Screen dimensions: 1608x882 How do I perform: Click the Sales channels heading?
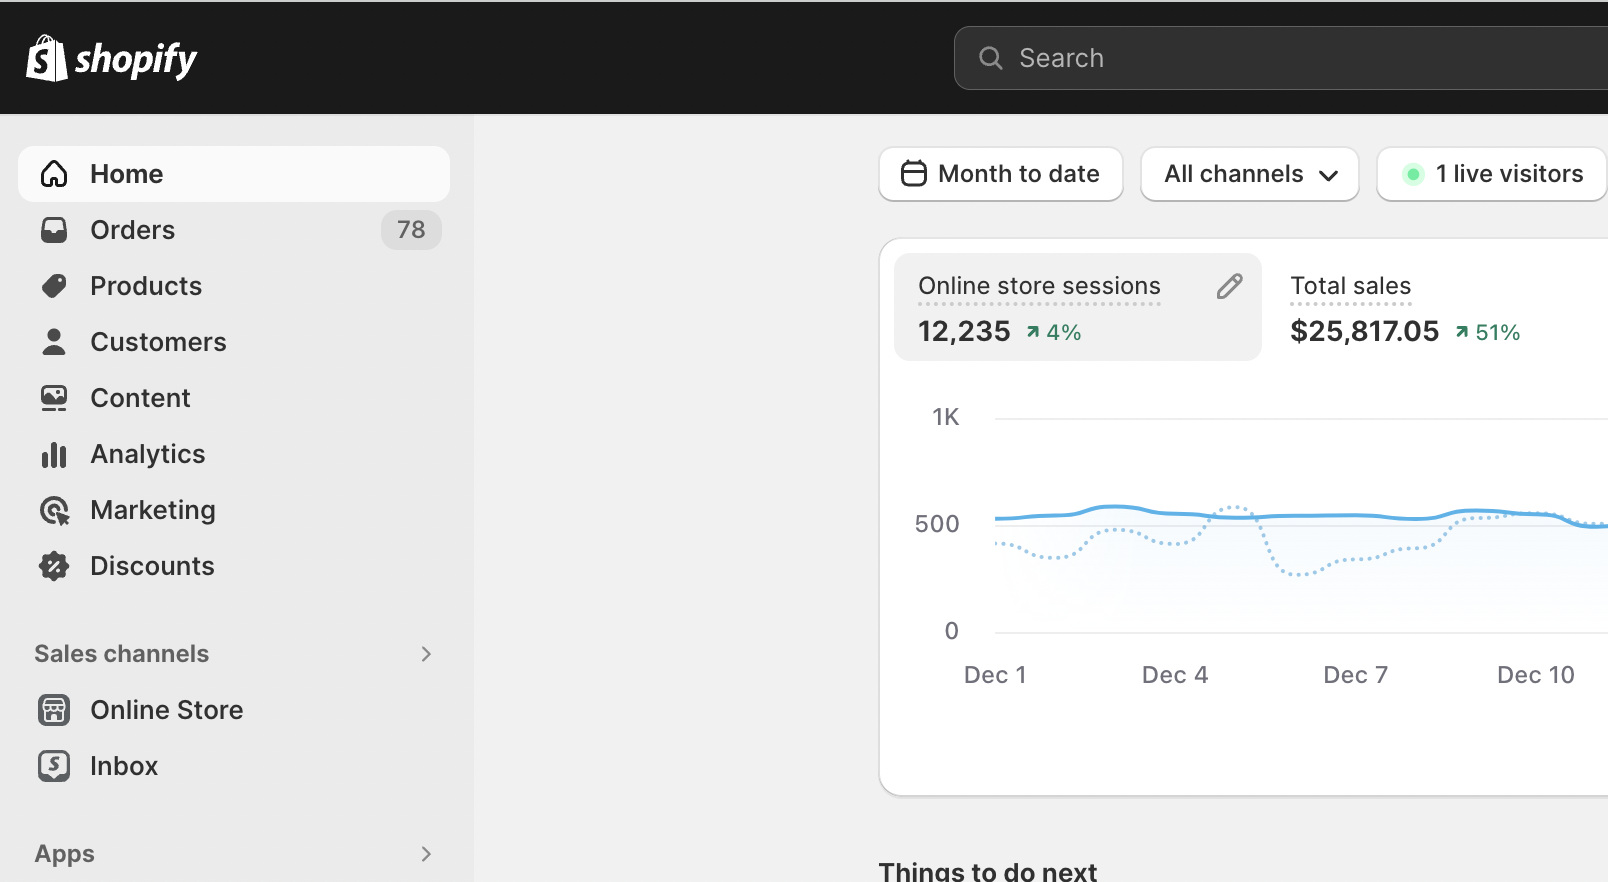(x=122, y=654)
